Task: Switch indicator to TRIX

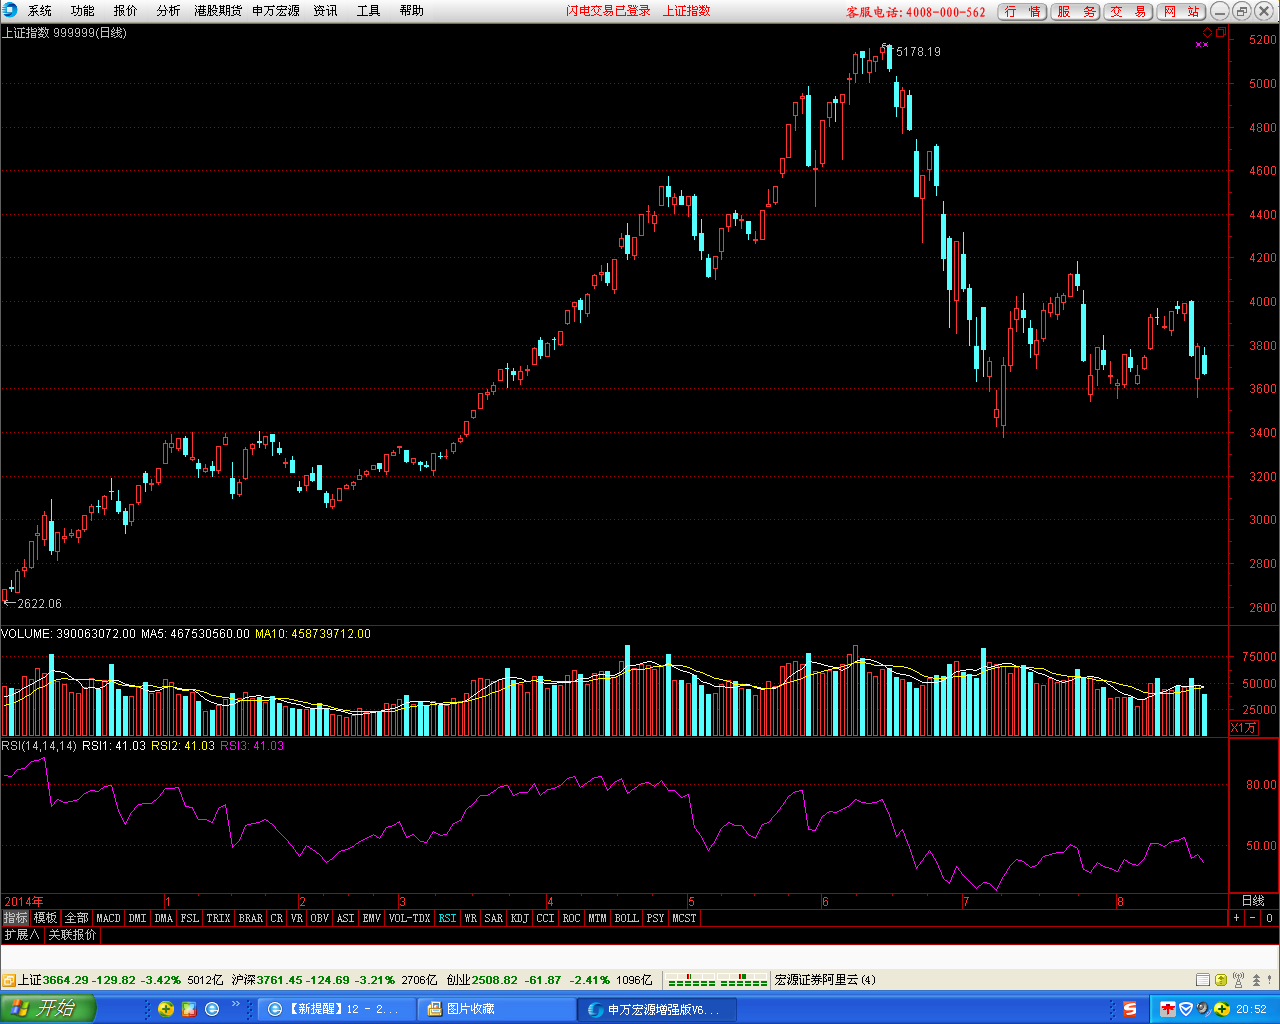Action: point(219,918)
